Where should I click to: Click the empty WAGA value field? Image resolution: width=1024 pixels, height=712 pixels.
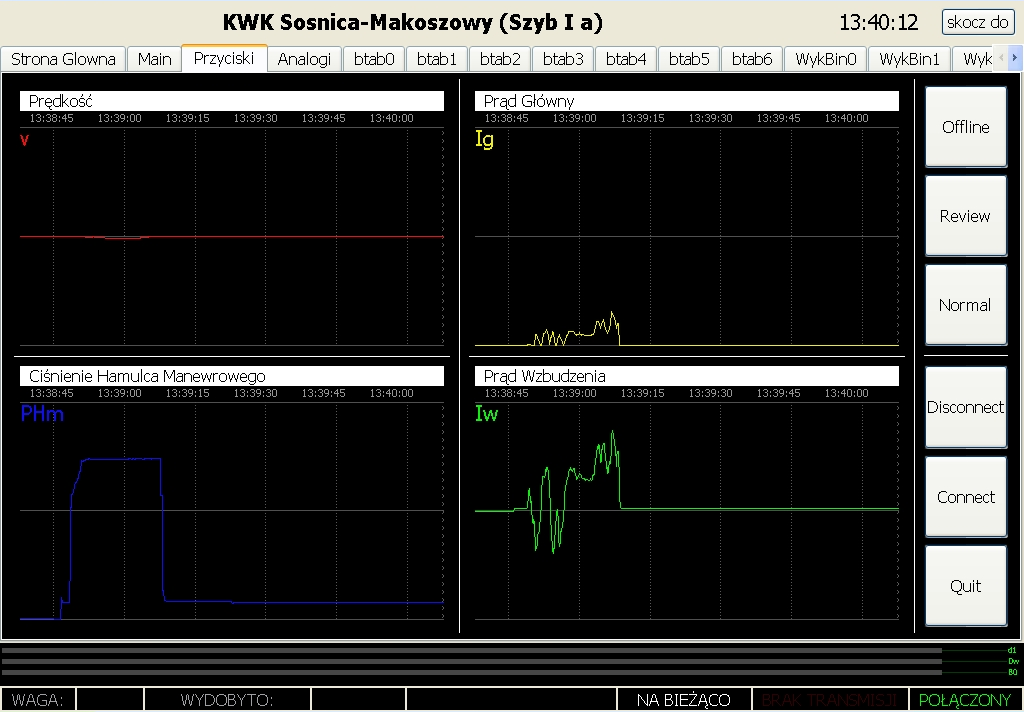point(110,700)
